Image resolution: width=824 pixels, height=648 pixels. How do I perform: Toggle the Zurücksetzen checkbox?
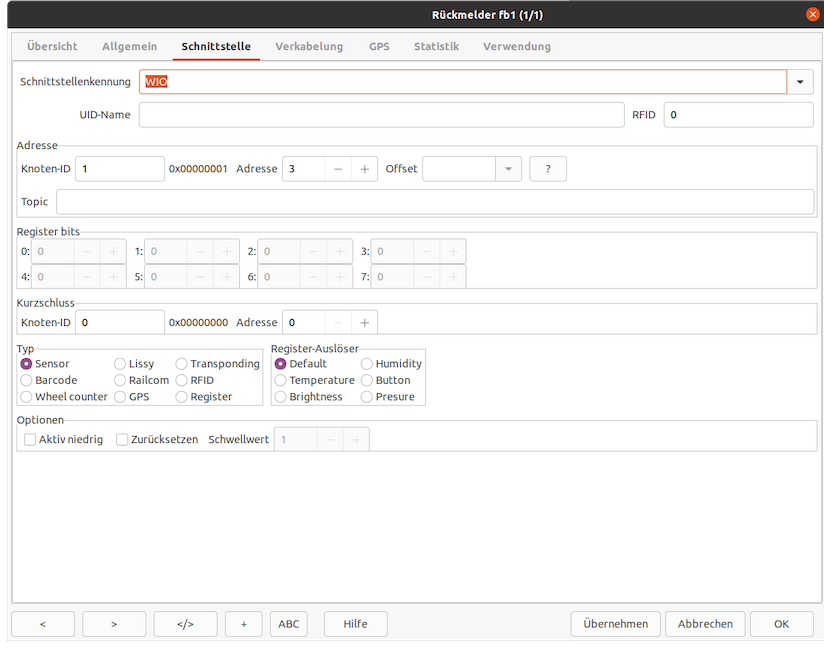point(123,439)
